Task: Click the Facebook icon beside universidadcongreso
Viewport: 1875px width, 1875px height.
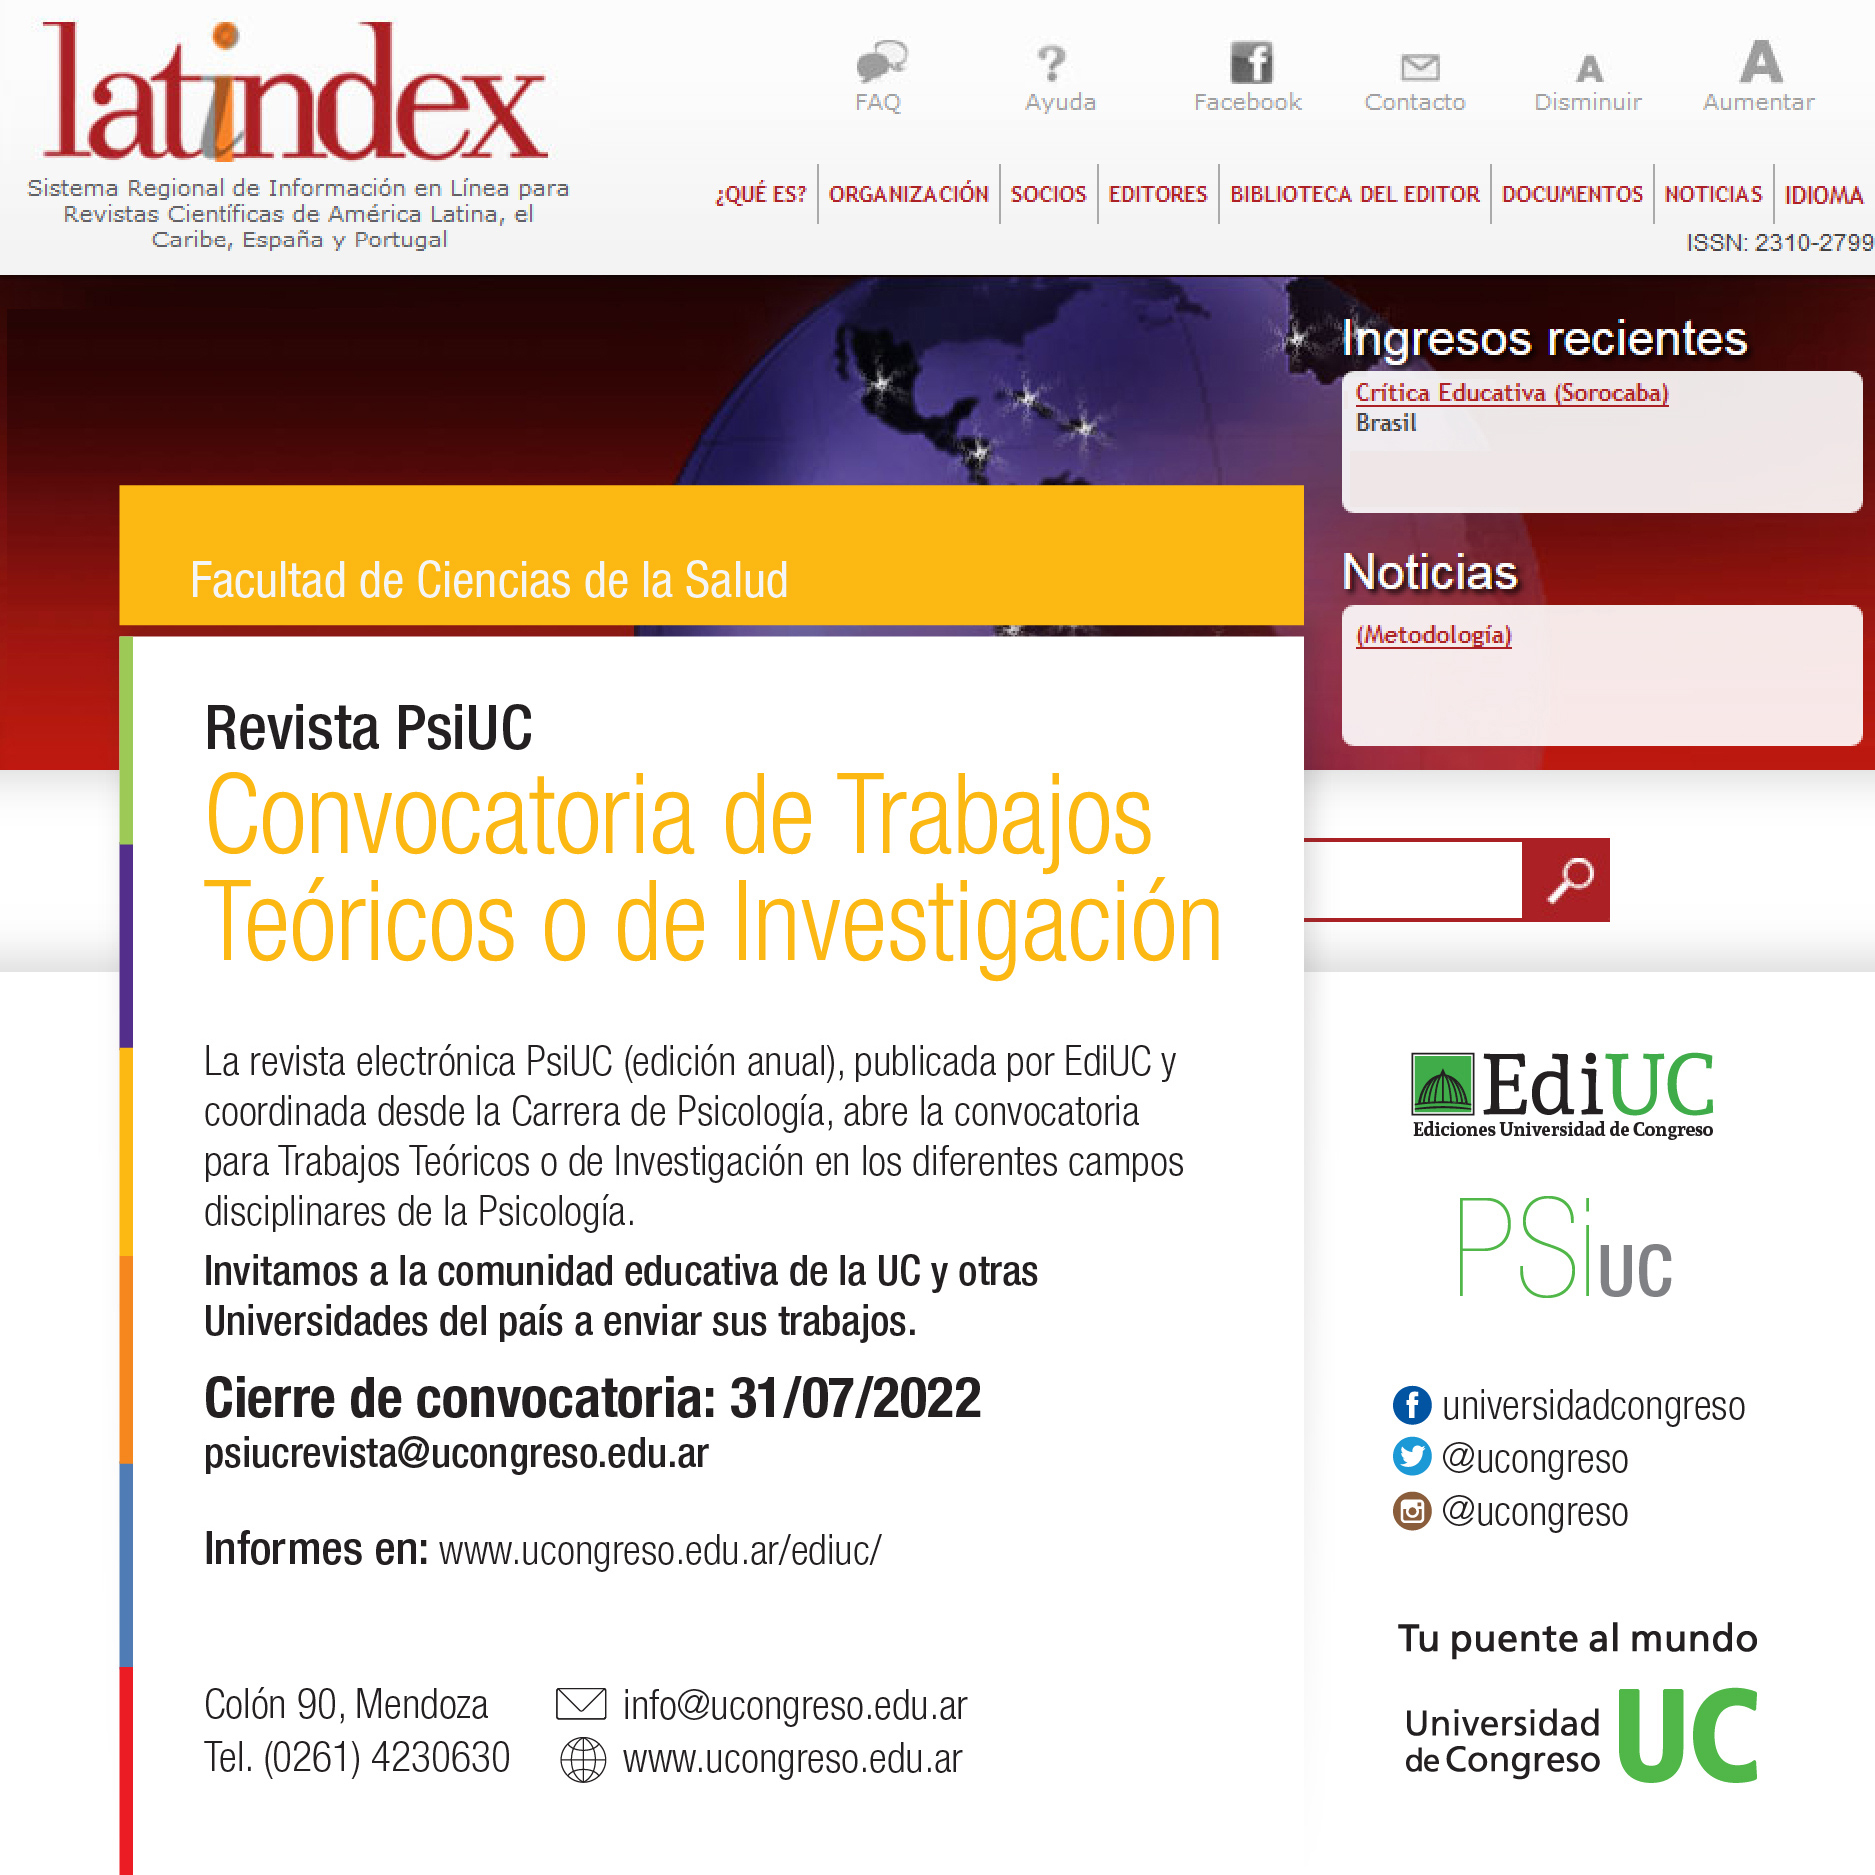Action: pyautogui.click(x=1412, y=1404)
